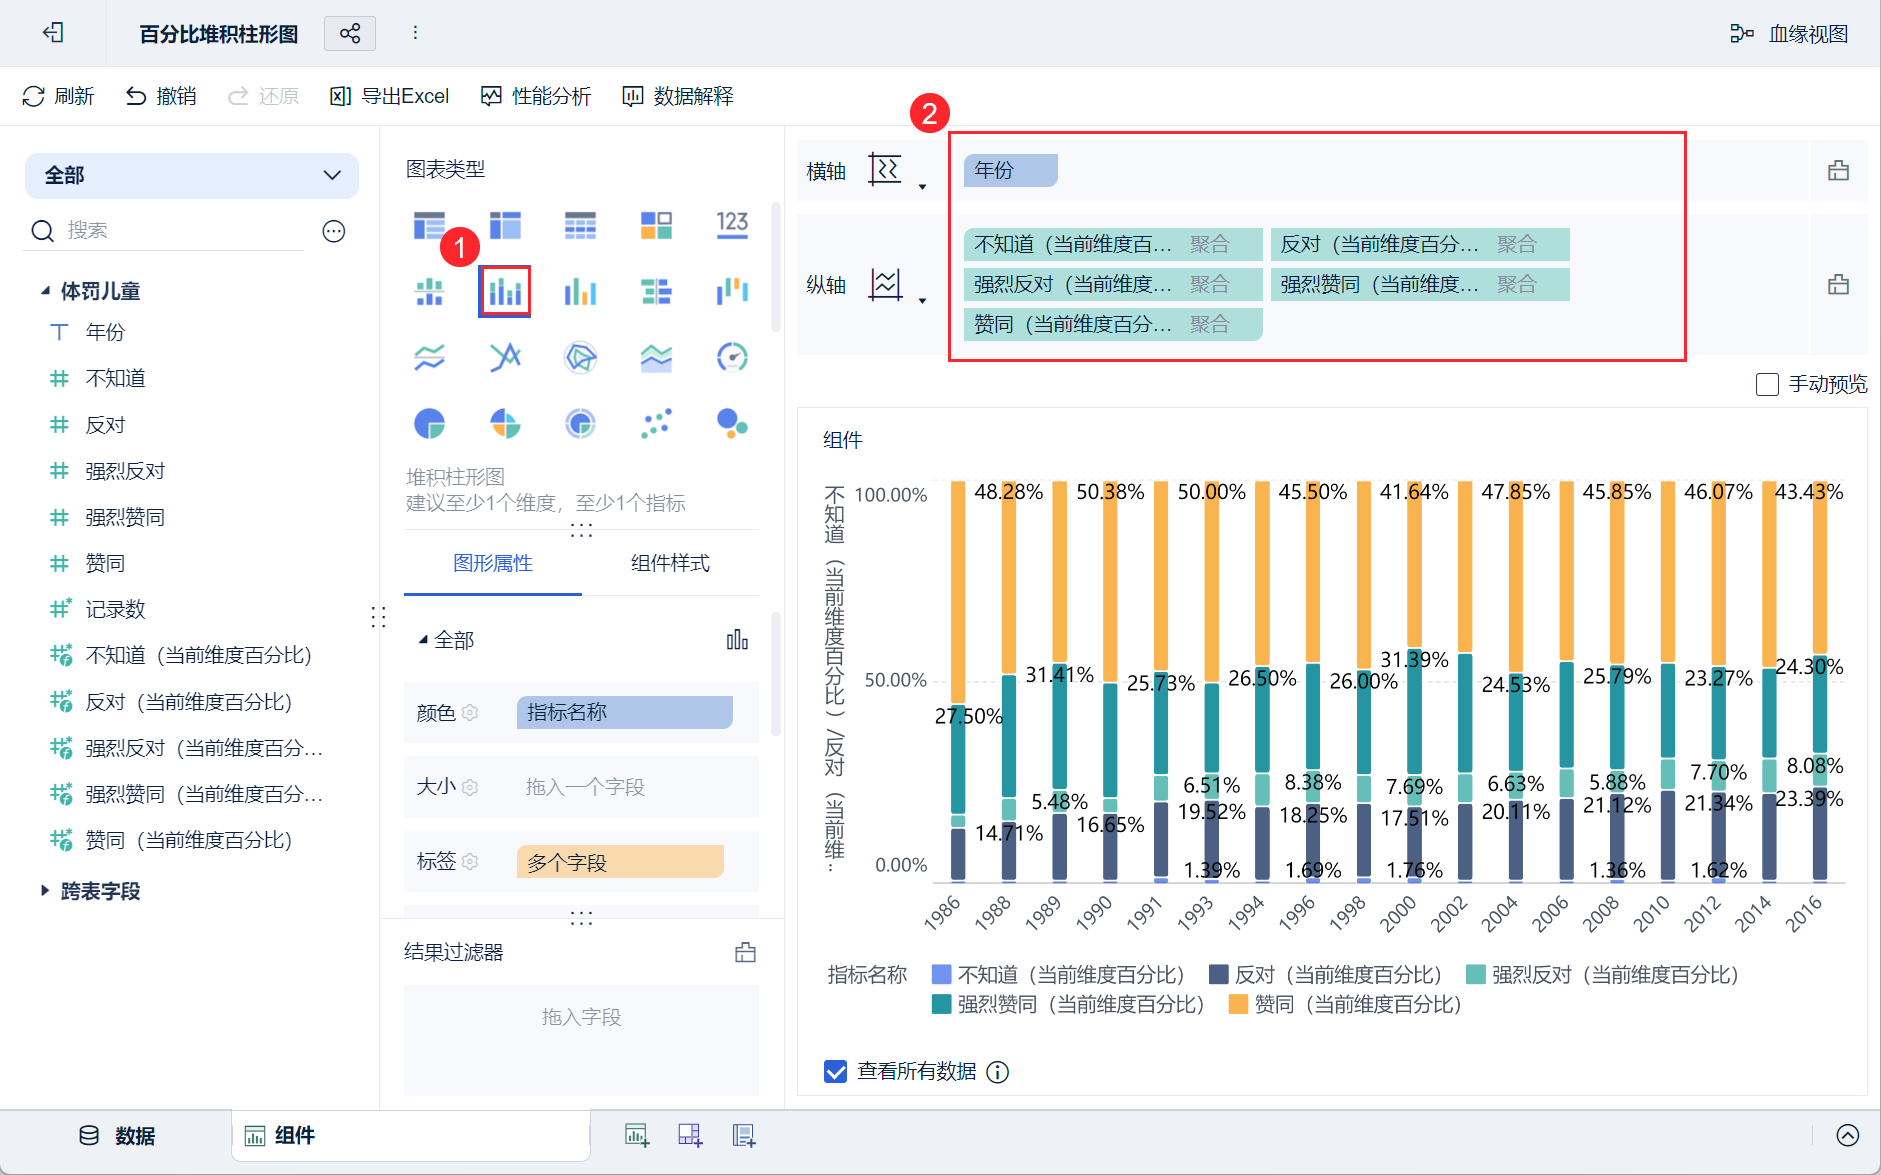Select the 记录数 field in field list

115,609
